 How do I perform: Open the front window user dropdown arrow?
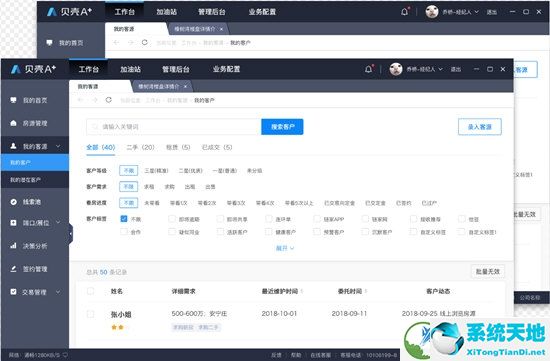pyautogui.click(x=441, y=69)
